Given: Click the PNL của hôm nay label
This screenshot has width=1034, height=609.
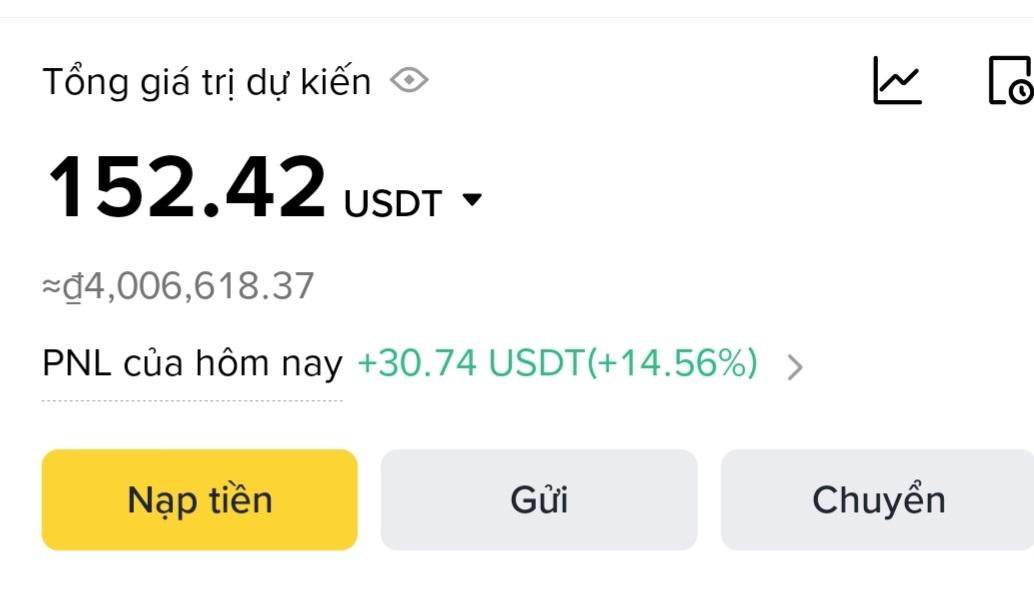Looking at the screenshot, I should tap(192, 363).
